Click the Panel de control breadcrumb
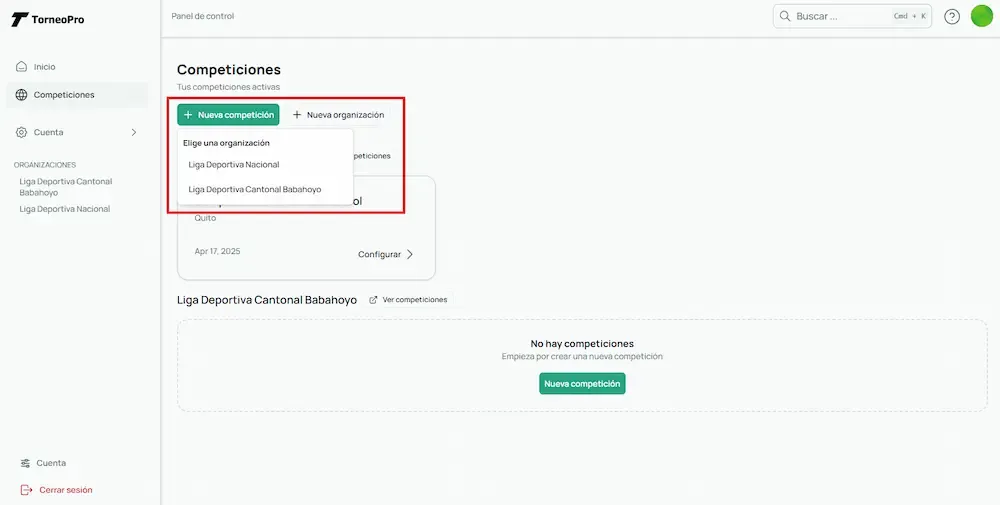Viewport: 1000px width, 505px height. (x=203, y=16)
